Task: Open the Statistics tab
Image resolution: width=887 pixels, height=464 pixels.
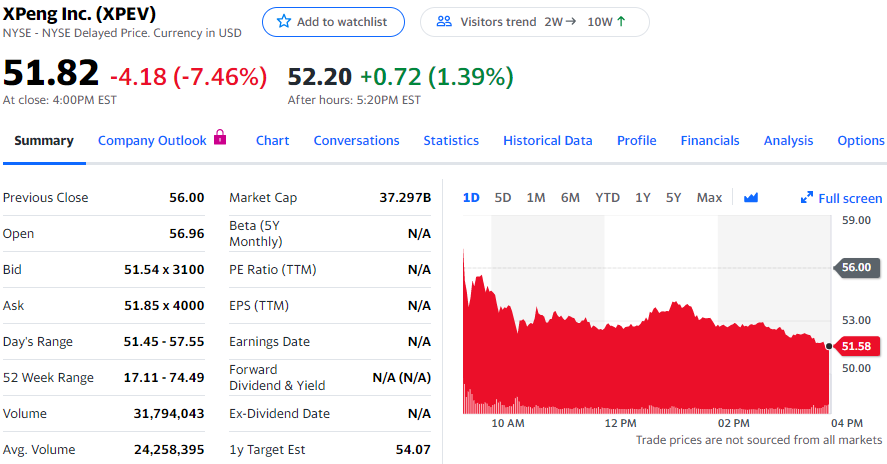Action: (x=451, y=141)
